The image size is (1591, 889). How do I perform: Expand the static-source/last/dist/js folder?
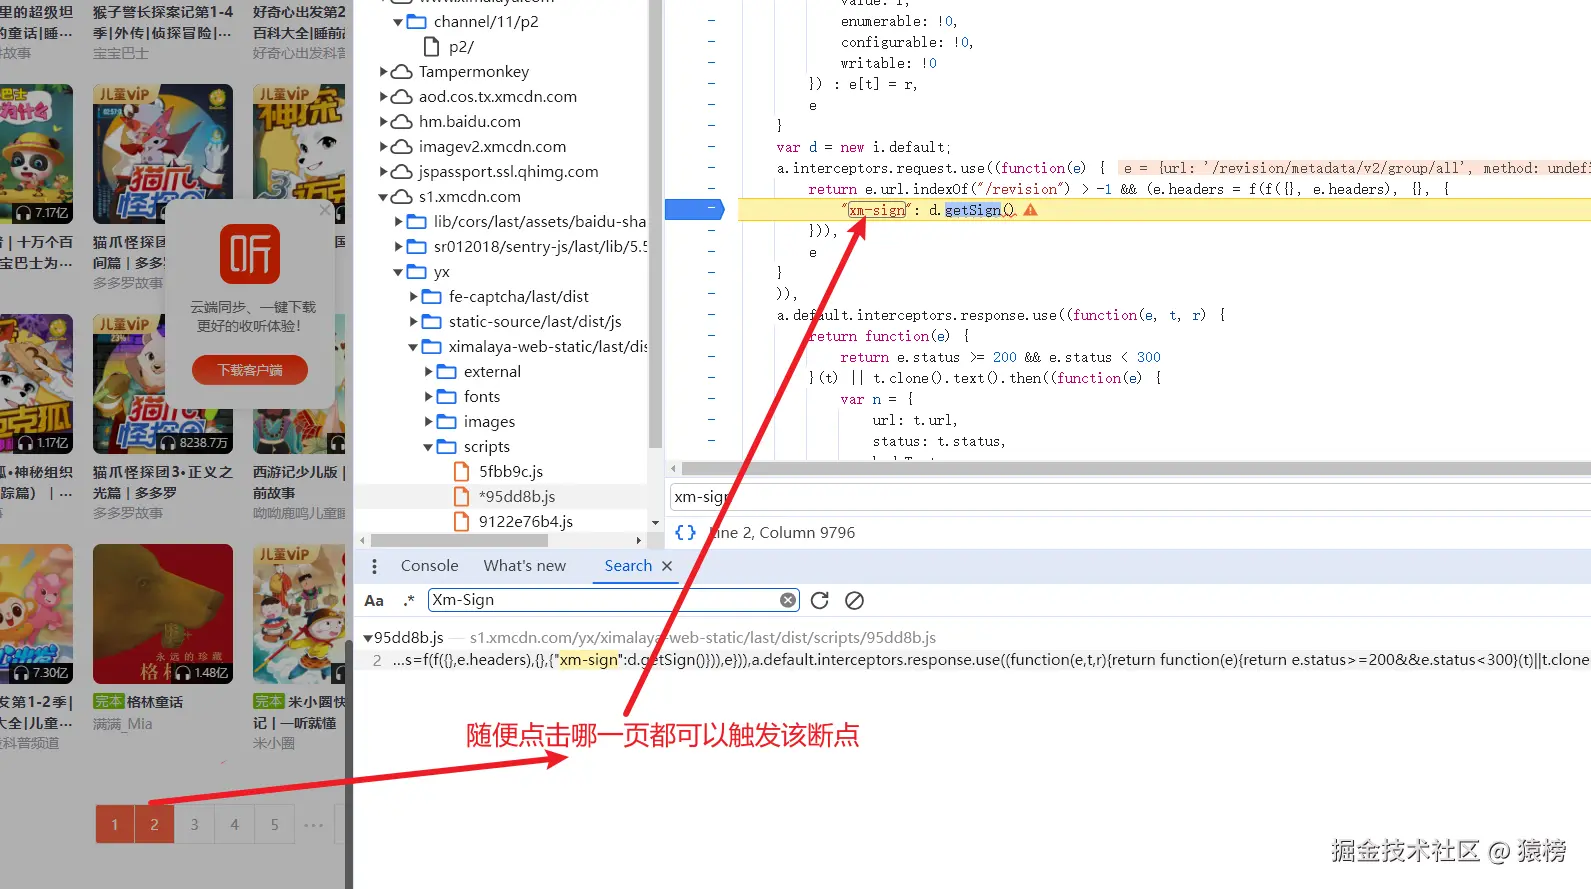413,321
